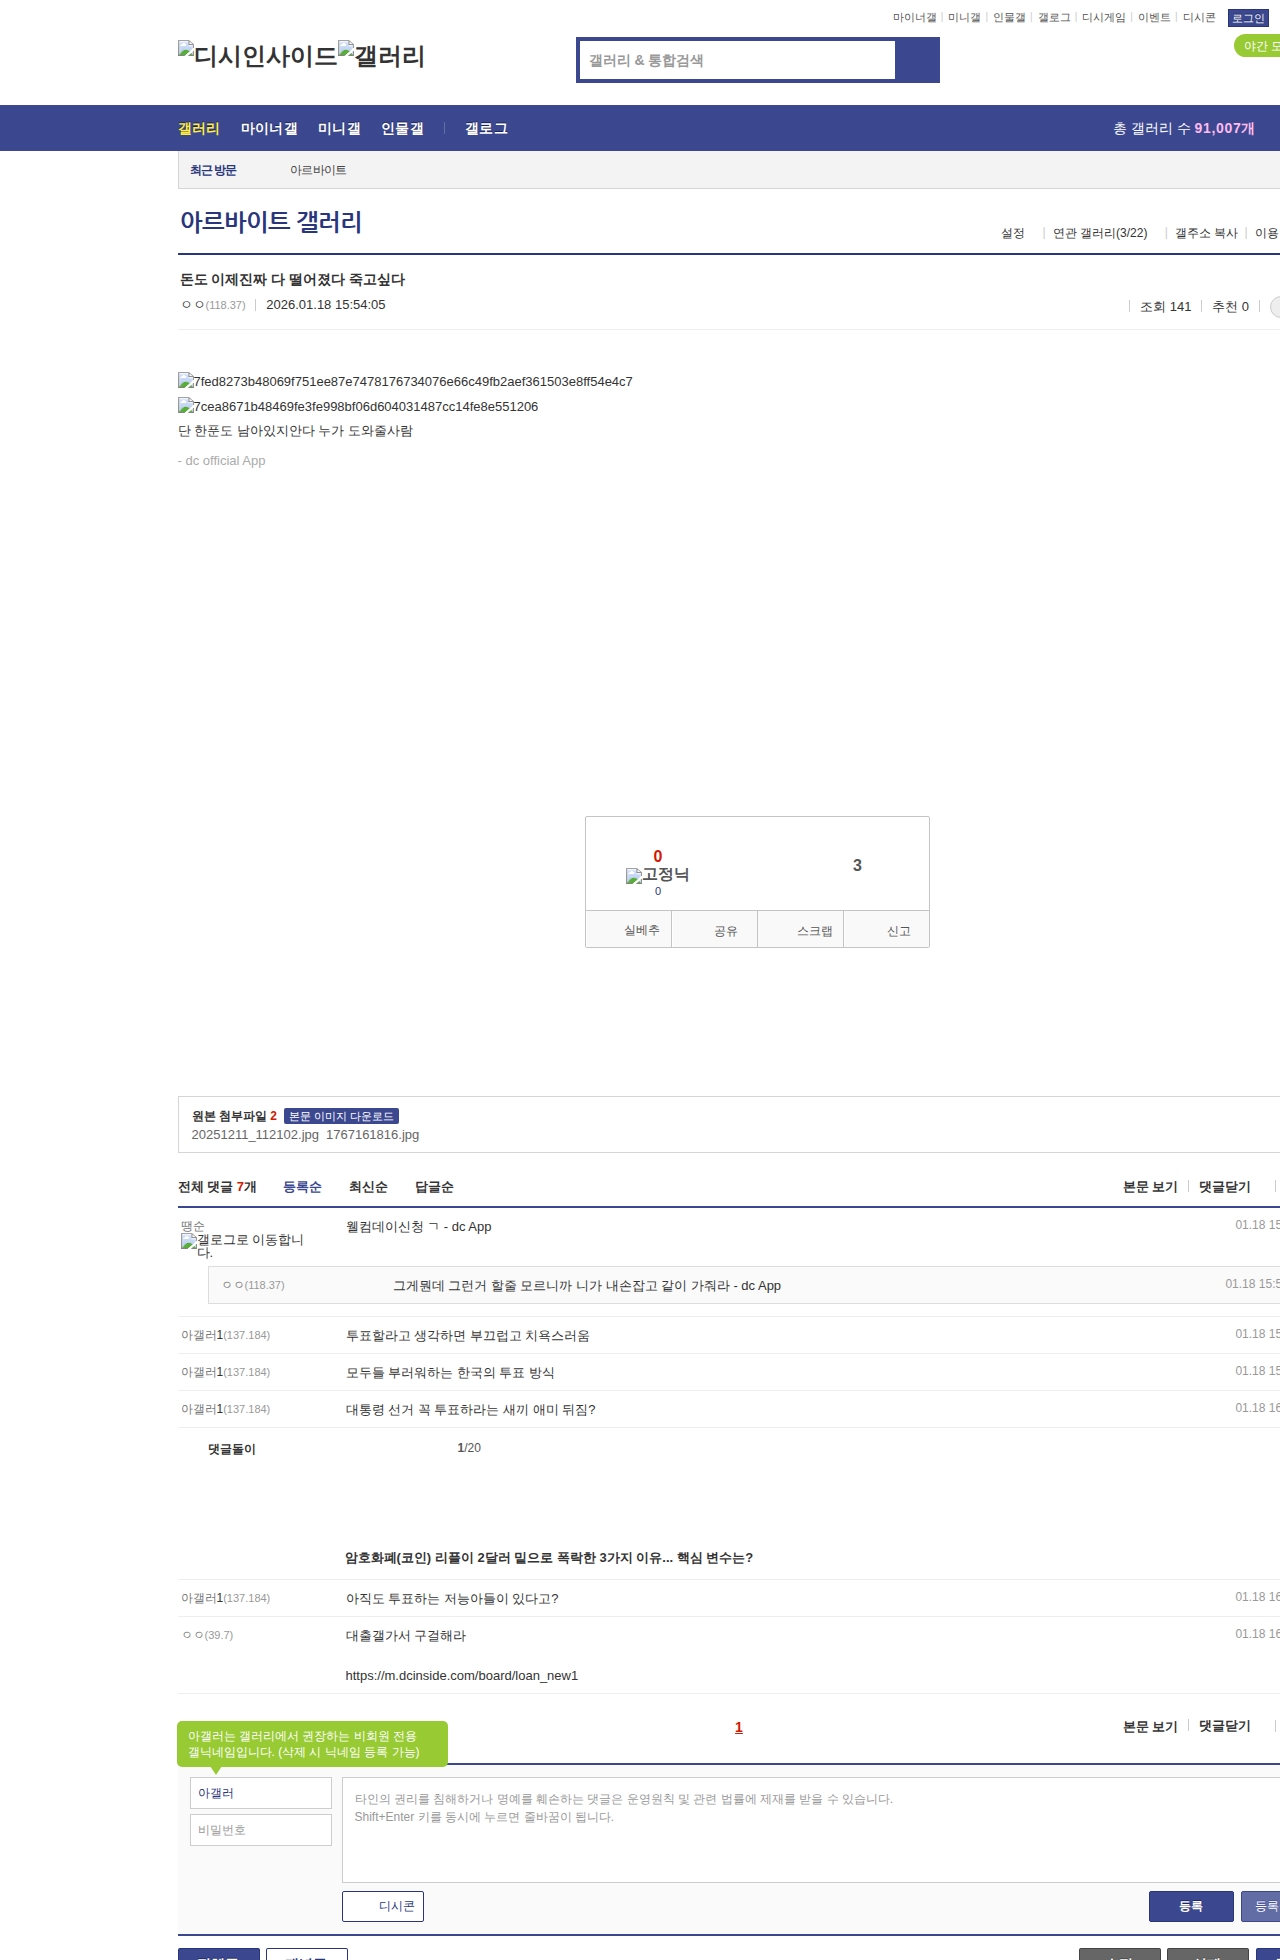Viewport: 1280px width, 1960px height.
Task: Click the post date 2026.01.18 15:54:05
Action: point(326,305)
